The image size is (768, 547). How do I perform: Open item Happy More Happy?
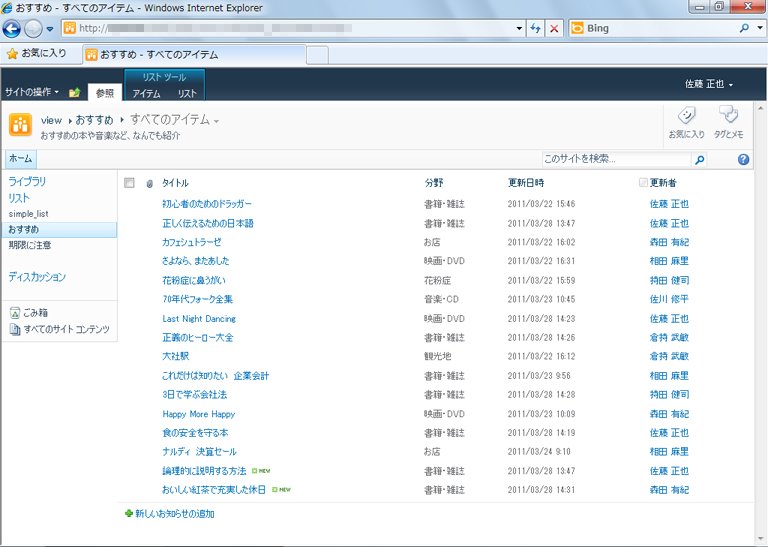[x=198, y=414]
